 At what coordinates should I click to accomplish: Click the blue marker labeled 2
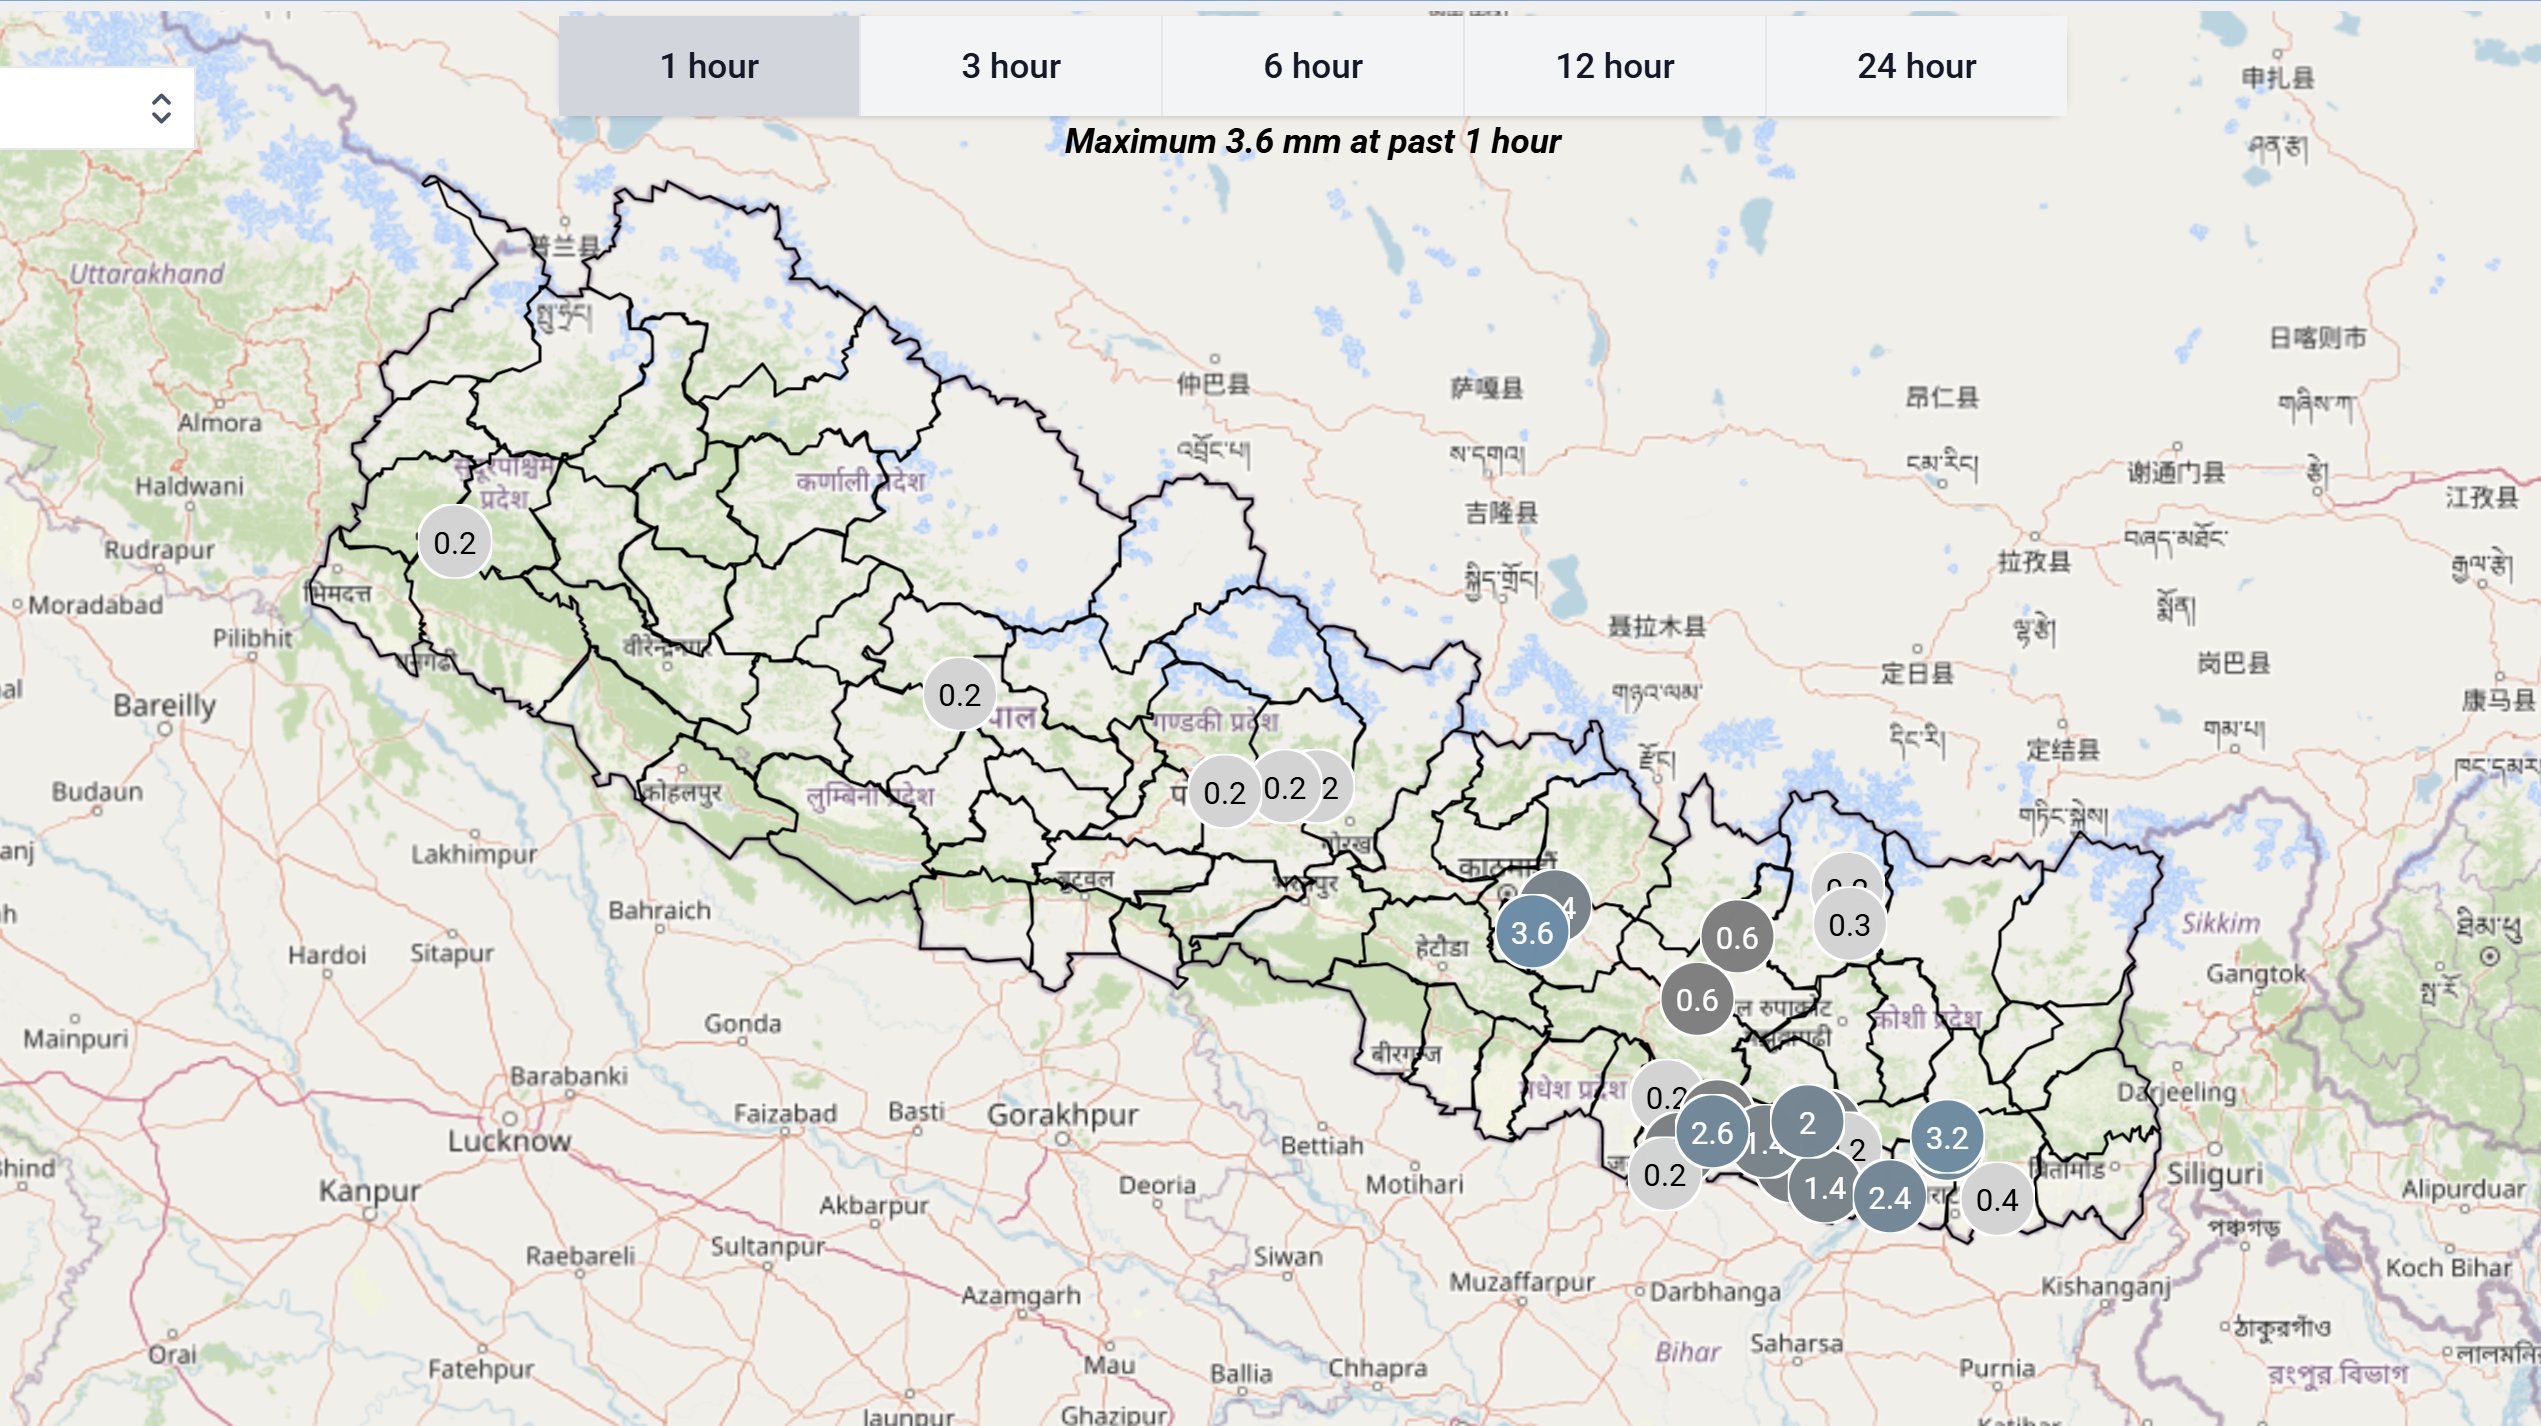[x=1806, y=1122]
